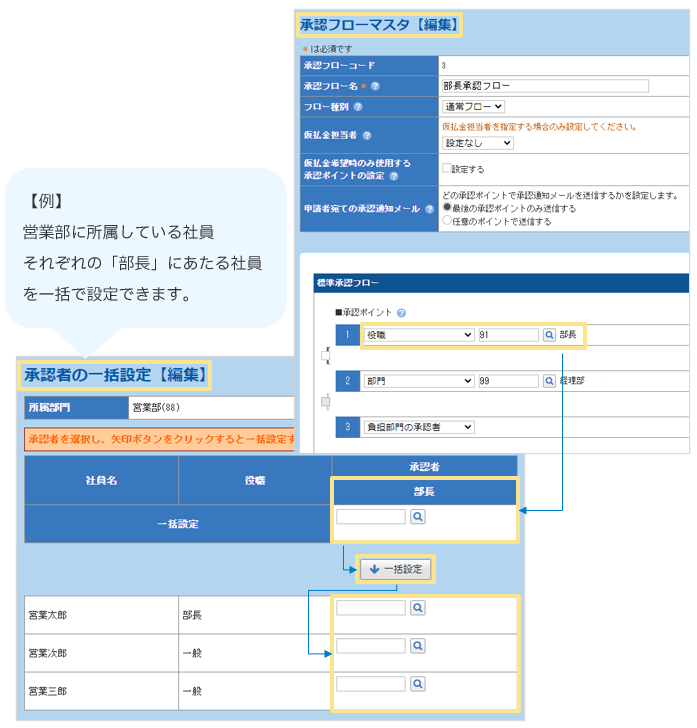Open approver search for 営業三郎

(418, 684)
